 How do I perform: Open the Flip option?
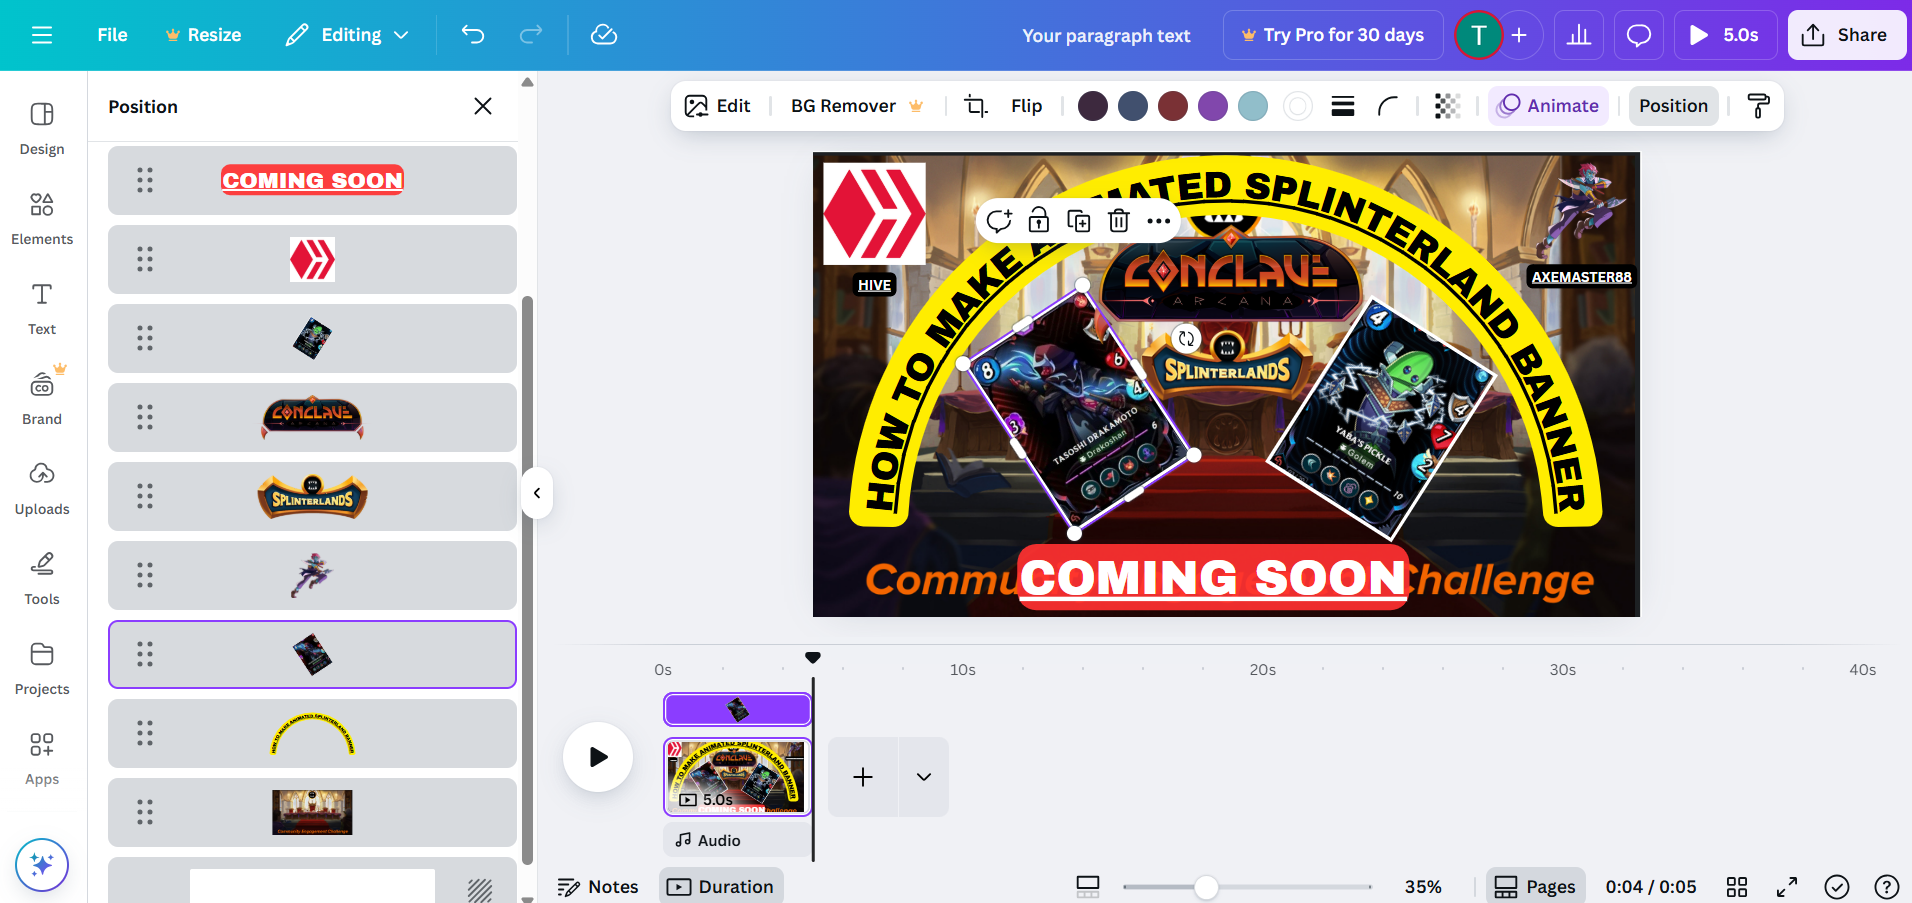click(x=1026, y=106)
